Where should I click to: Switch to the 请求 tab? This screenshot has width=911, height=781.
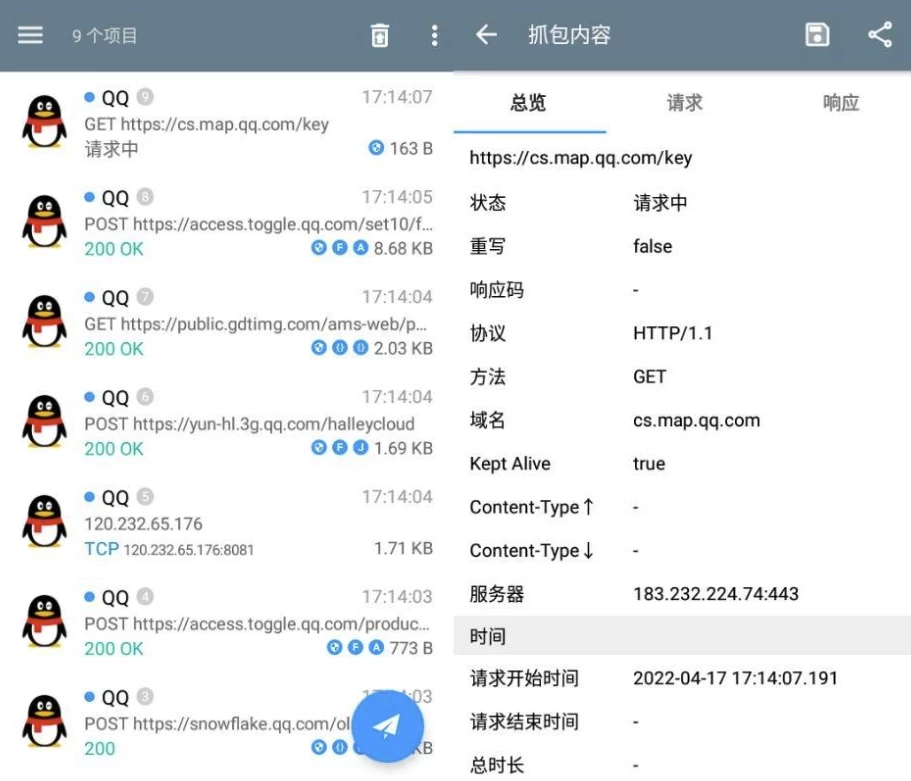tap(684, 103)
